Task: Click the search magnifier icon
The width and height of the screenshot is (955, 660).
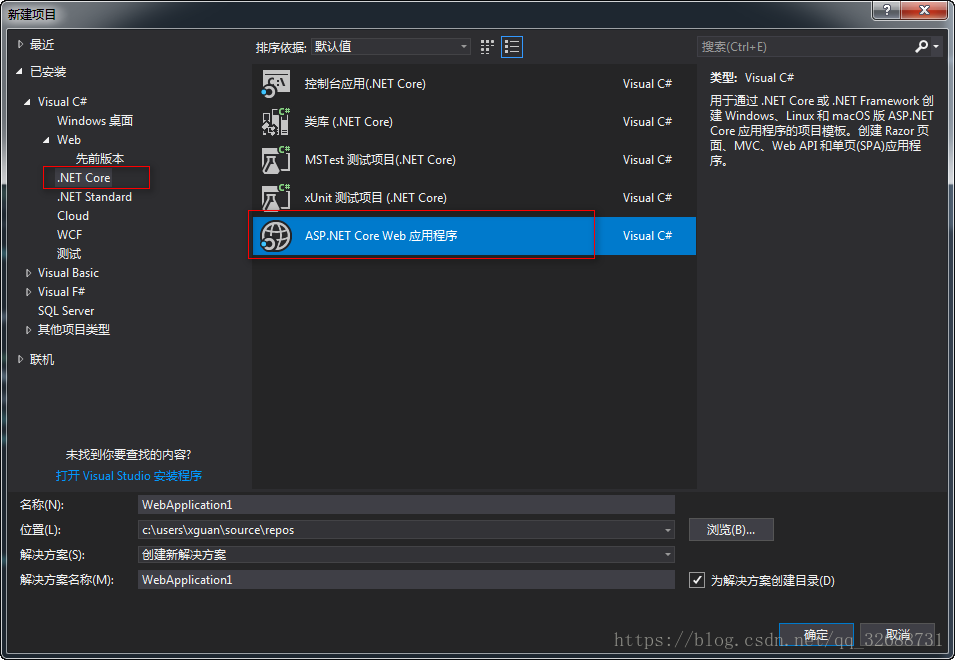Action: 922,46
